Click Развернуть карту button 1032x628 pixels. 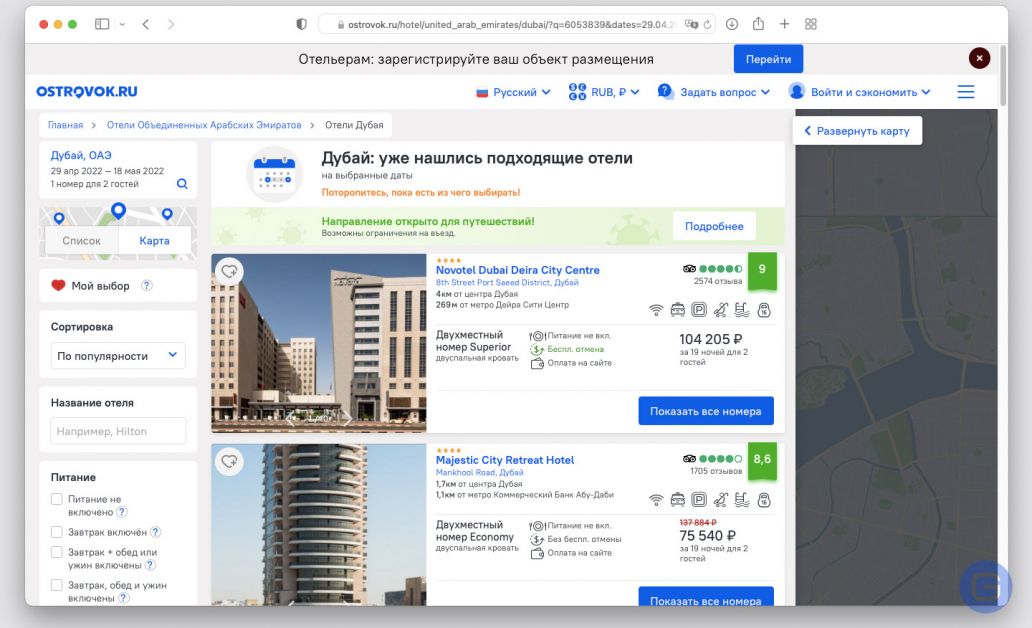coord(857,130)
